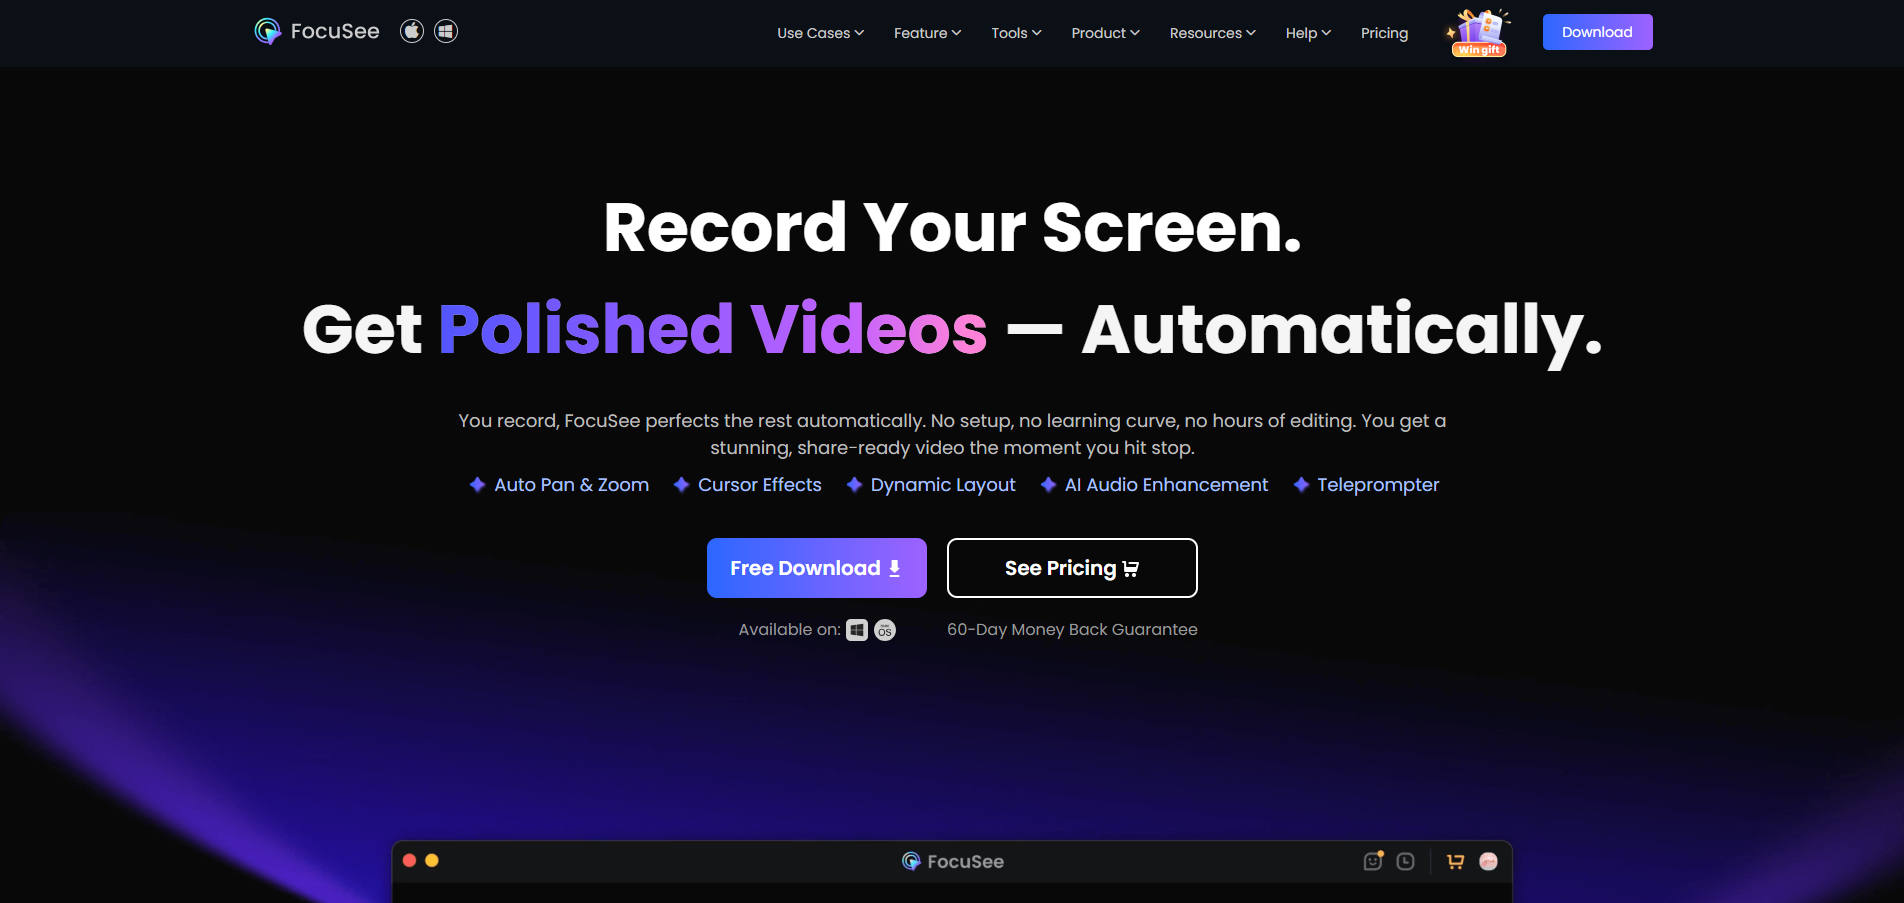Image resolution: width=1904 pixels, height=903 pixels.
Task: Click red close dot in FocuSee app window
Action: 410,860
